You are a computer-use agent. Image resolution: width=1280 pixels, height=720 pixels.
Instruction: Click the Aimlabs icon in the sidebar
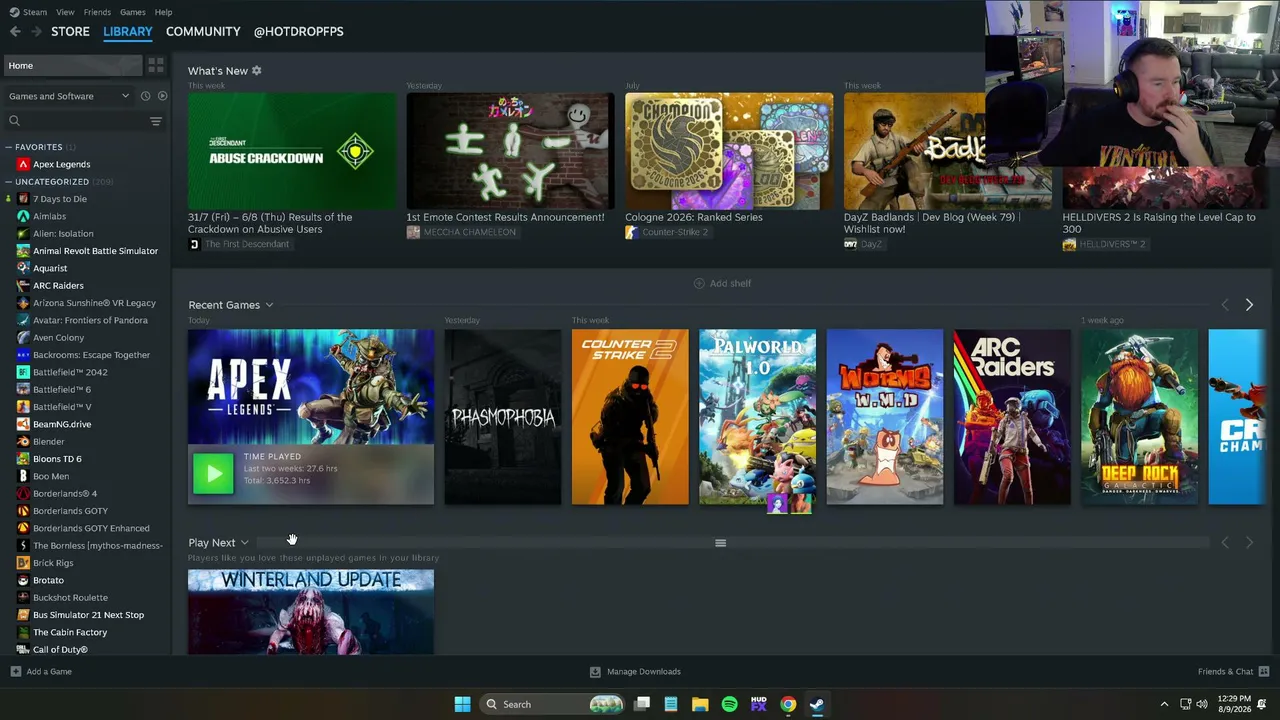point(23,216)
